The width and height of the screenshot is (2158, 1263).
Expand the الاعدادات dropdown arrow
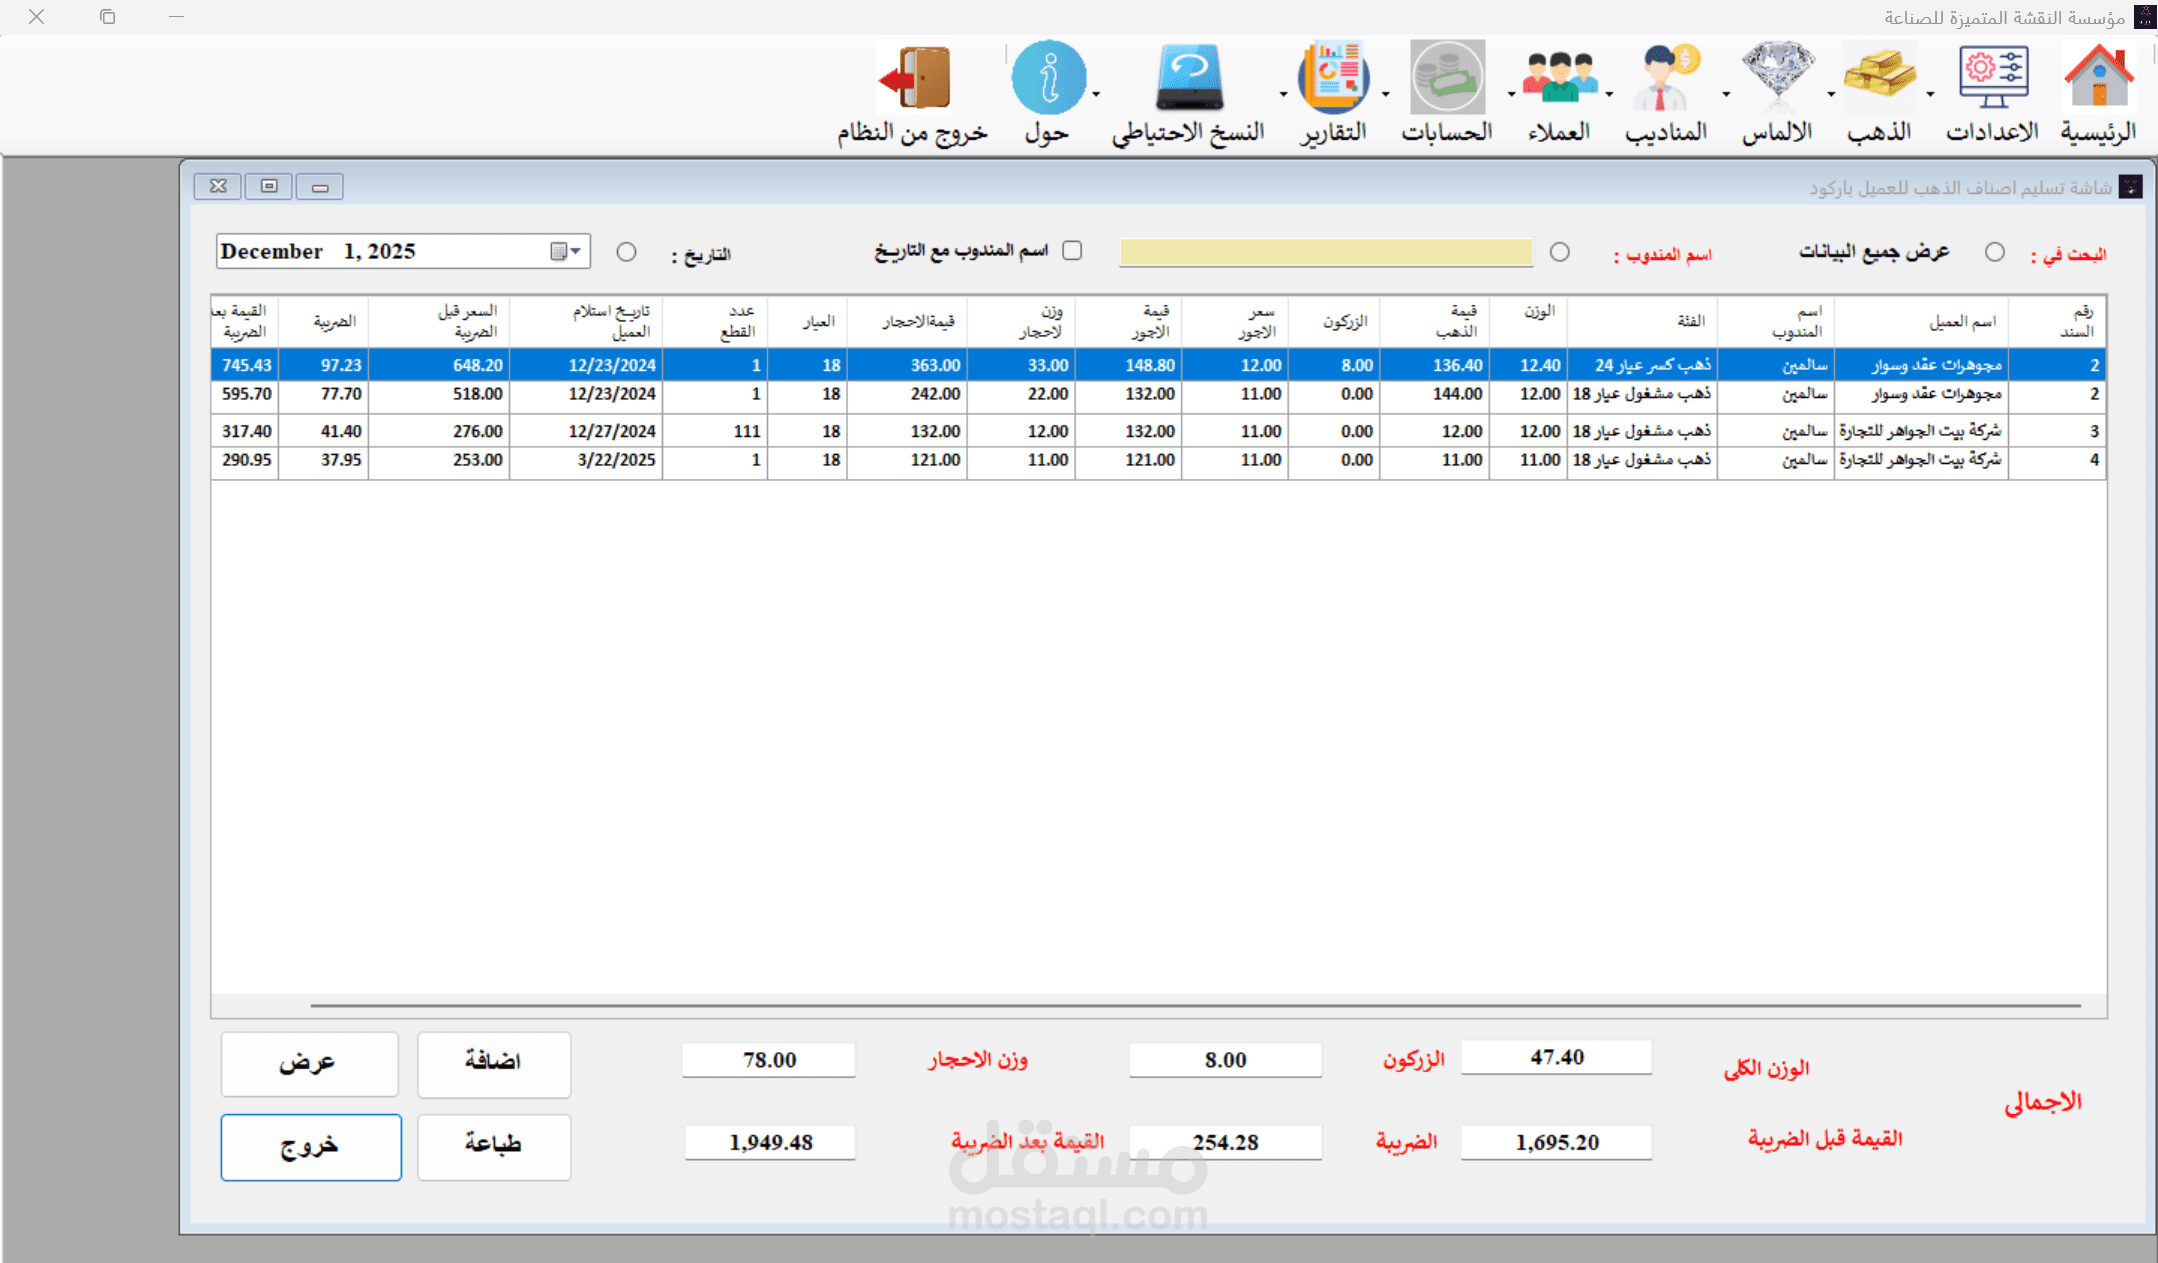(x=1930, y=95)
